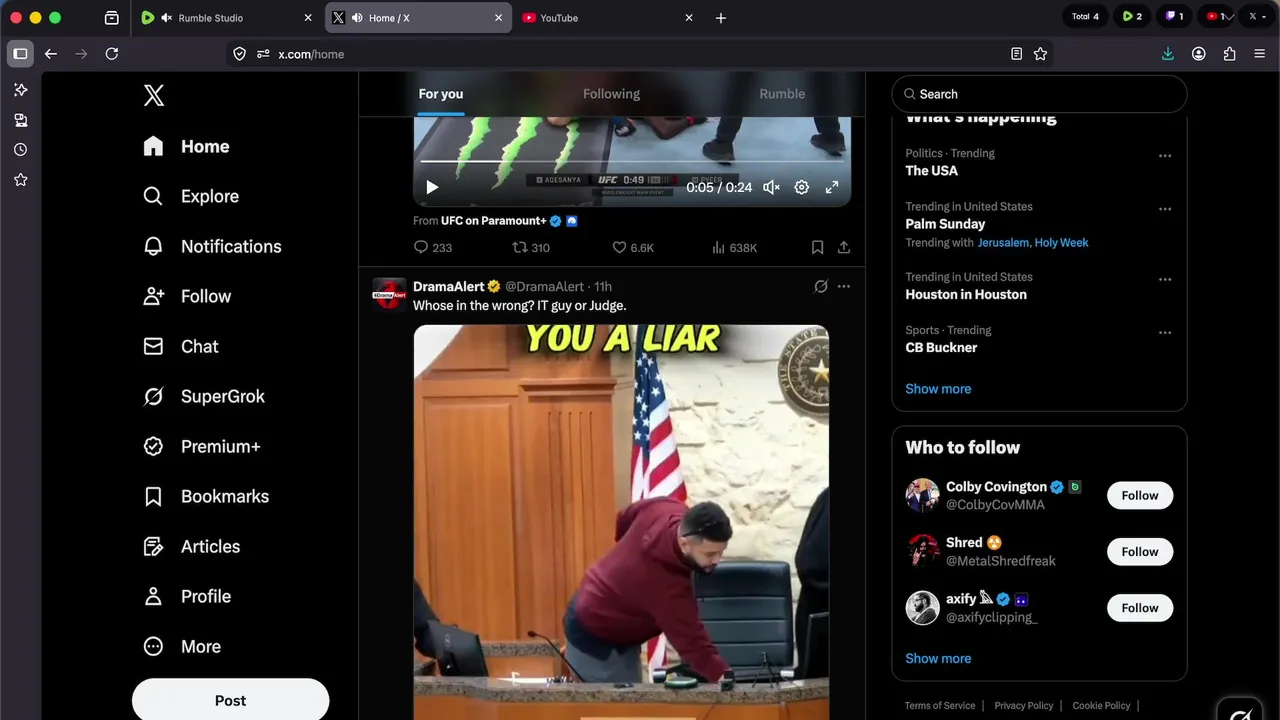1280x720 pixels.
Task: Open UFC video settings gear
Action: [801, 187]
